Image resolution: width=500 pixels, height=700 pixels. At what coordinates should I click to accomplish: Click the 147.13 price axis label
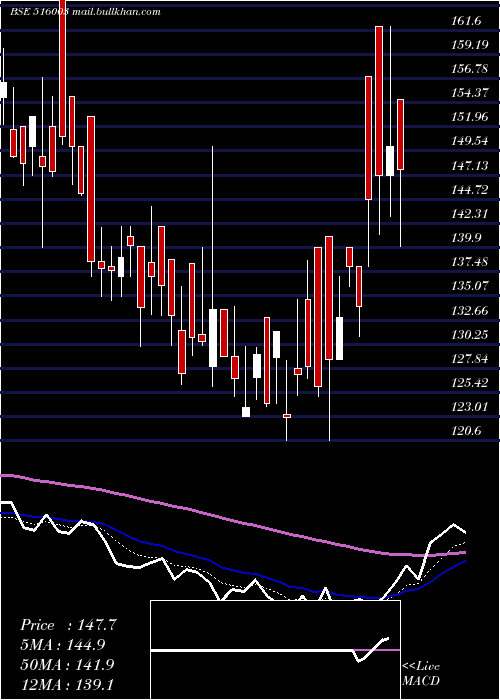click(470, 166)
